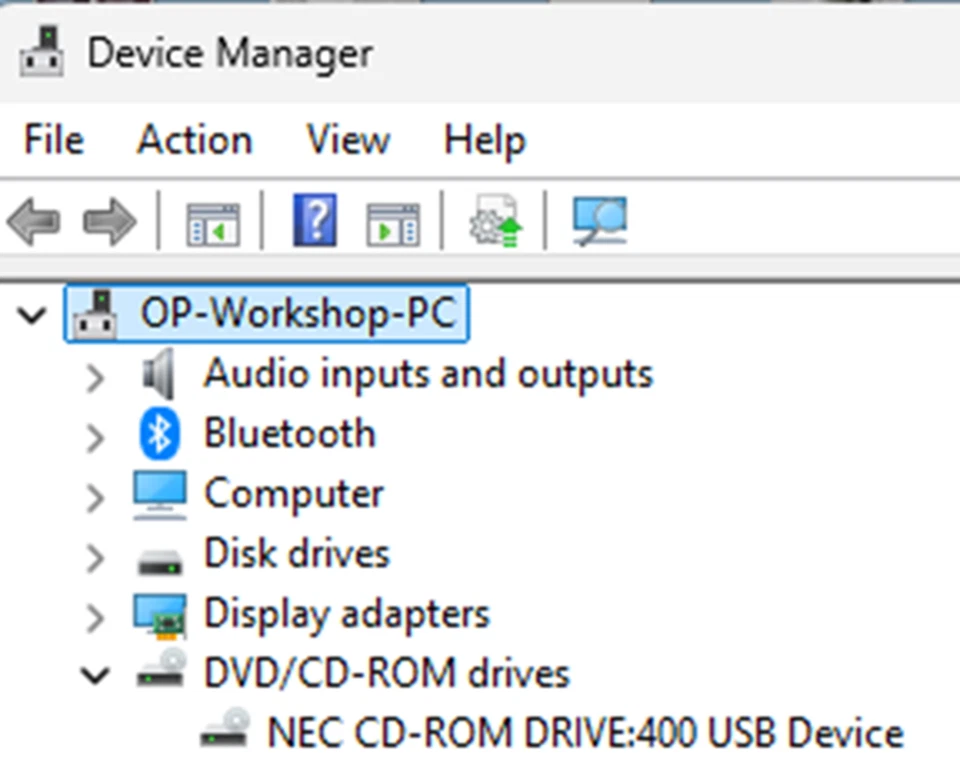Scan for hardware changes using toolbar icon
This screenshot has height=767, width=960.
[598, 220]
